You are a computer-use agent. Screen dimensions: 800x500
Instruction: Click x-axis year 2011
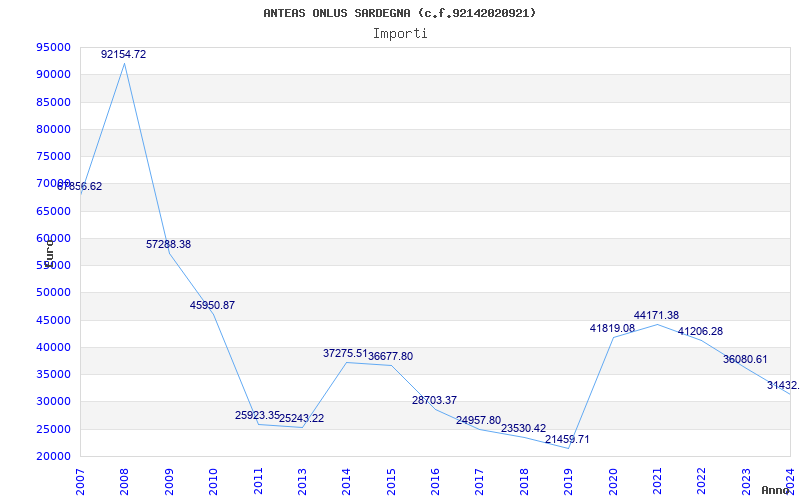pyautogui.click(x=258, y=482)
